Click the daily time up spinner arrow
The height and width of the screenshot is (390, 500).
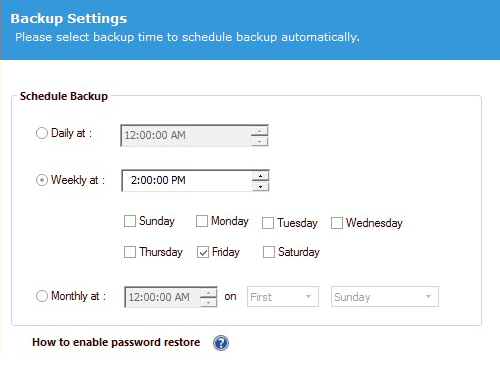point(259,131)
